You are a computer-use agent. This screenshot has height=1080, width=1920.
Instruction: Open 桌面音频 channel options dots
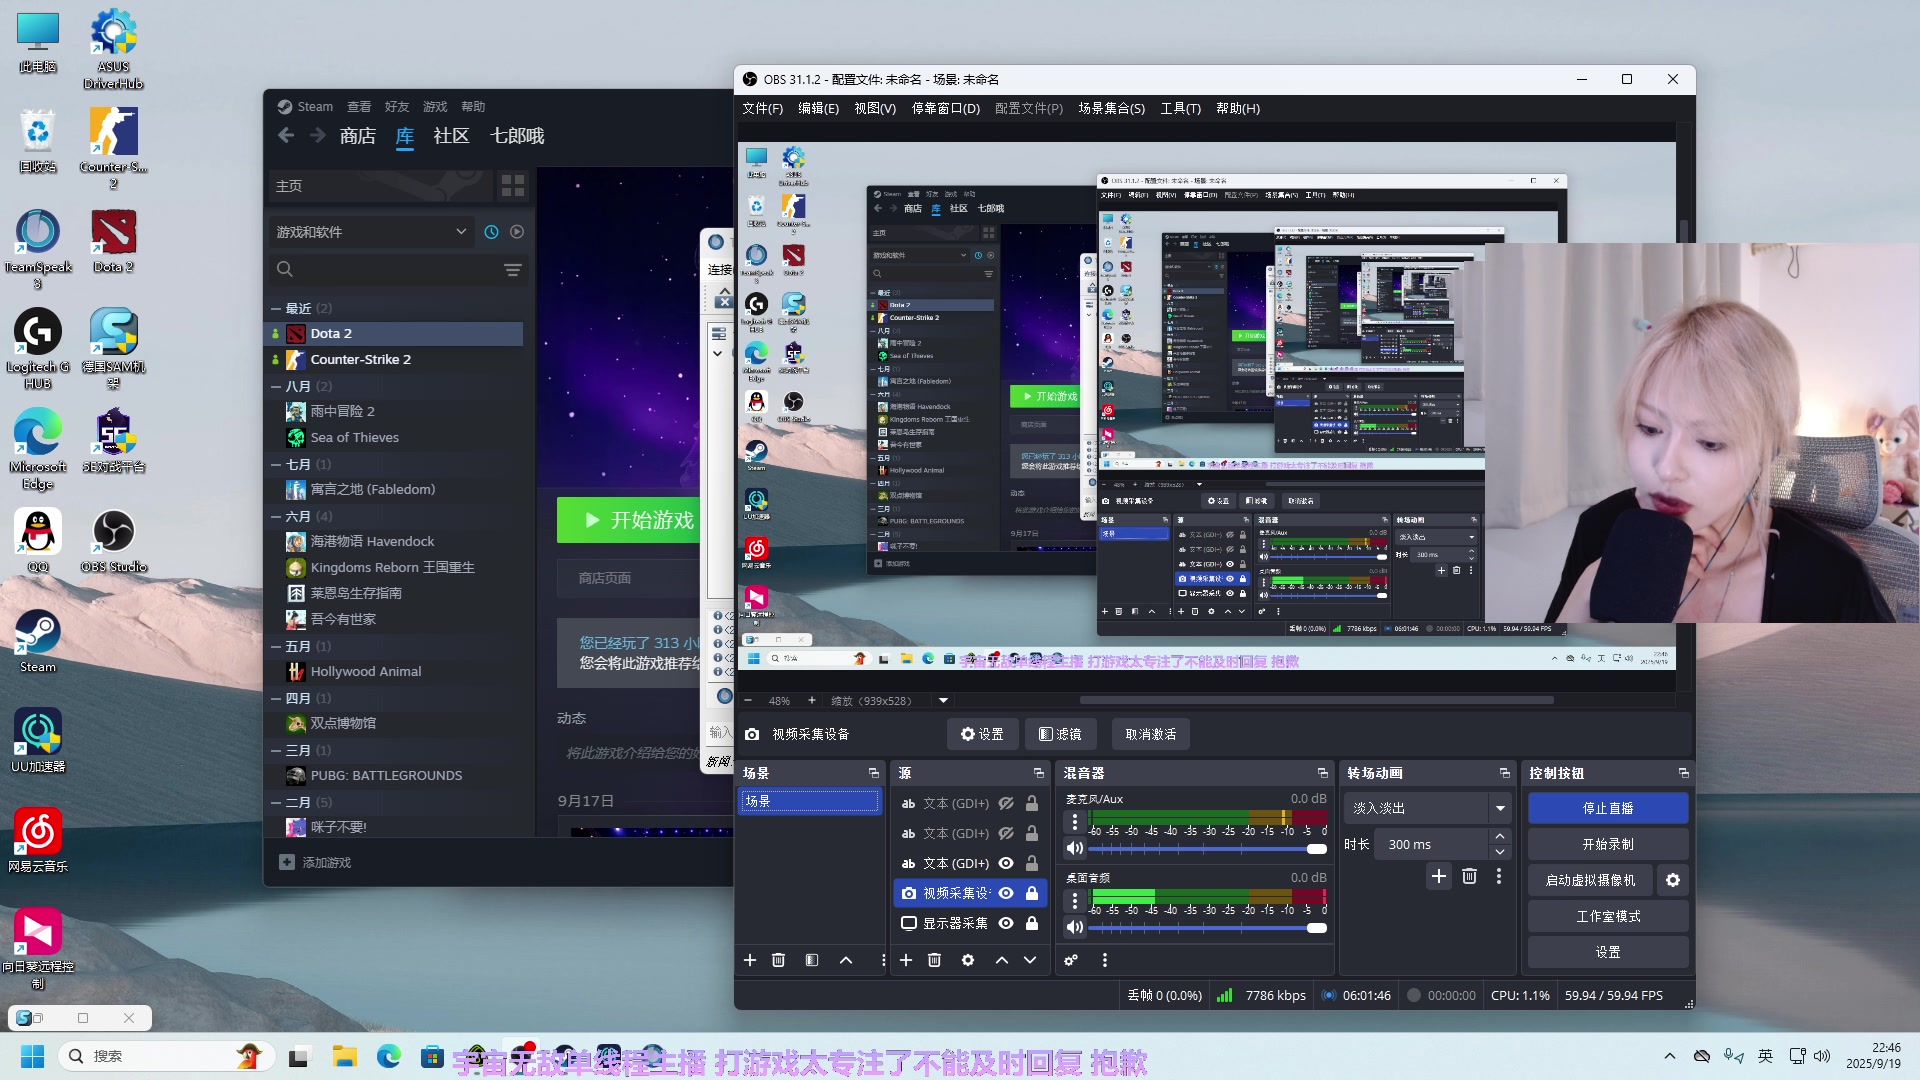(1075, 901)
